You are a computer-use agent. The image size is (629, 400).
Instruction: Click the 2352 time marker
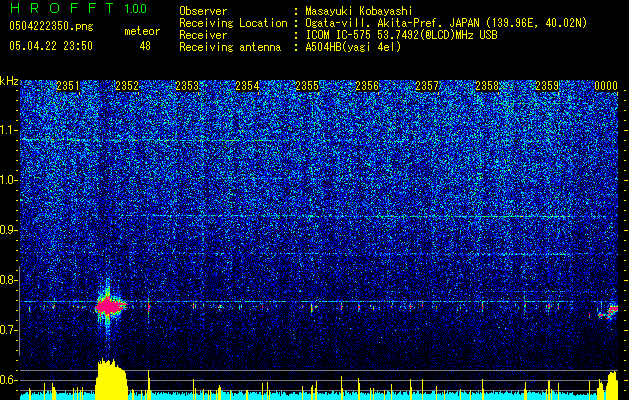127,86
